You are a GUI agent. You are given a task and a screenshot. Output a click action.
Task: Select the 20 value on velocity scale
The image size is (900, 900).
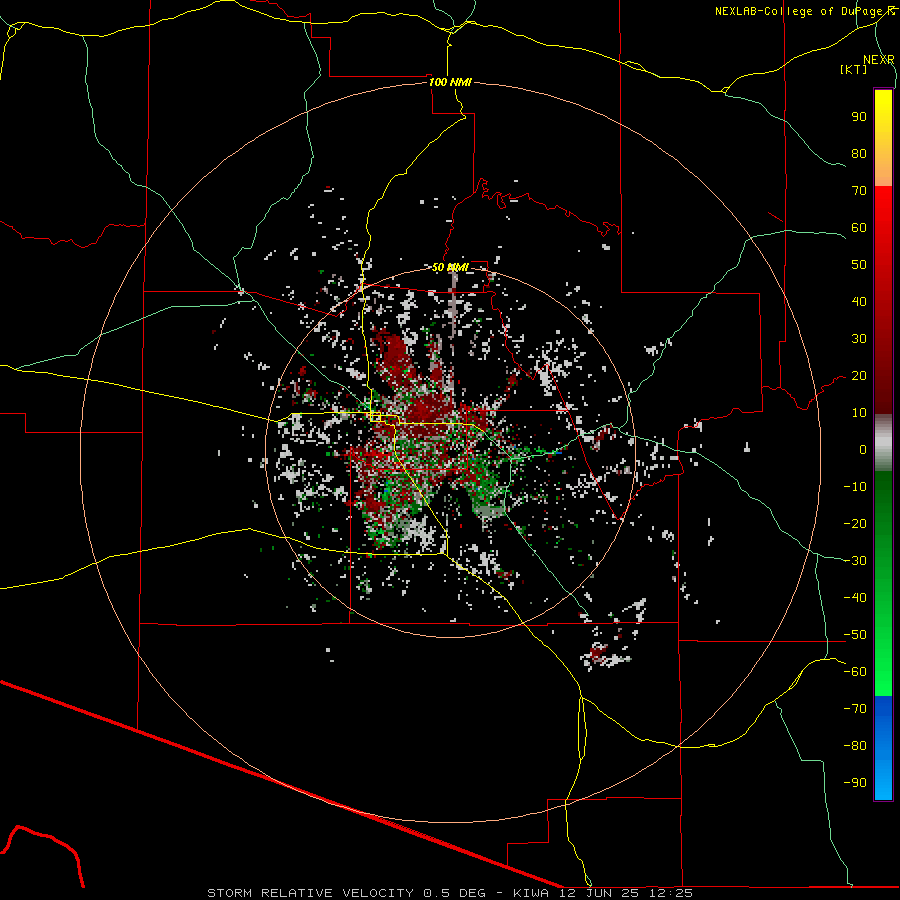[x=859, y=376]
